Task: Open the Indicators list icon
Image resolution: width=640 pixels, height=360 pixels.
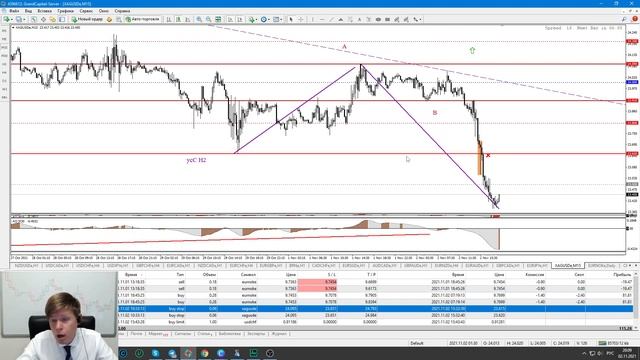Action: pyautogui.click(x=251, y=19)
